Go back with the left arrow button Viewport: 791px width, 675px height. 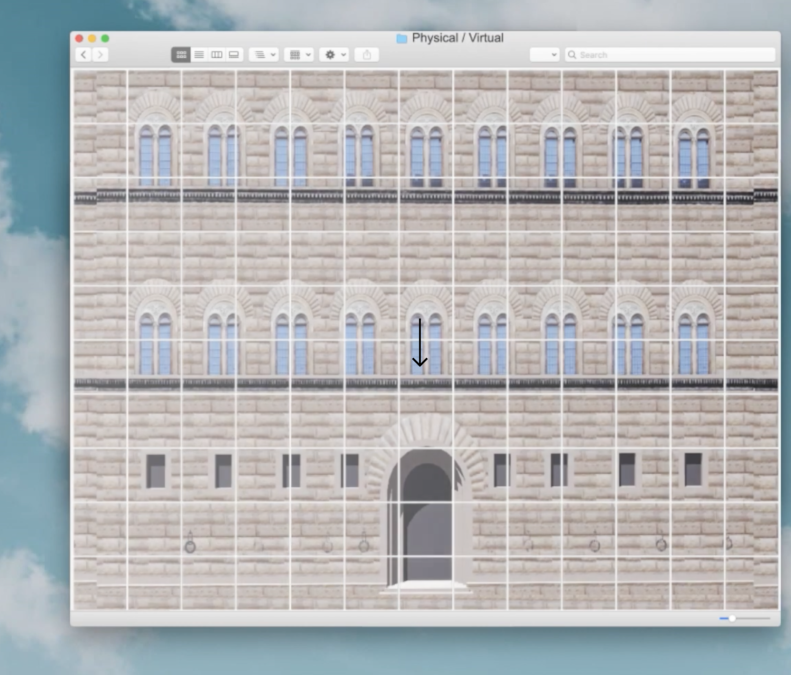pos(84,54)
